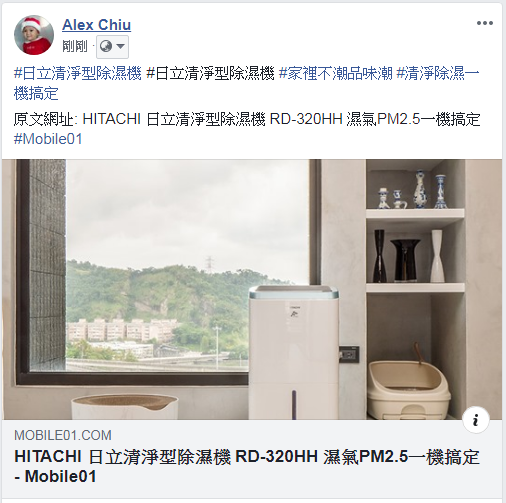Click the - Mobile01 title suffix
506x503 pixels.
coord(55,476)
